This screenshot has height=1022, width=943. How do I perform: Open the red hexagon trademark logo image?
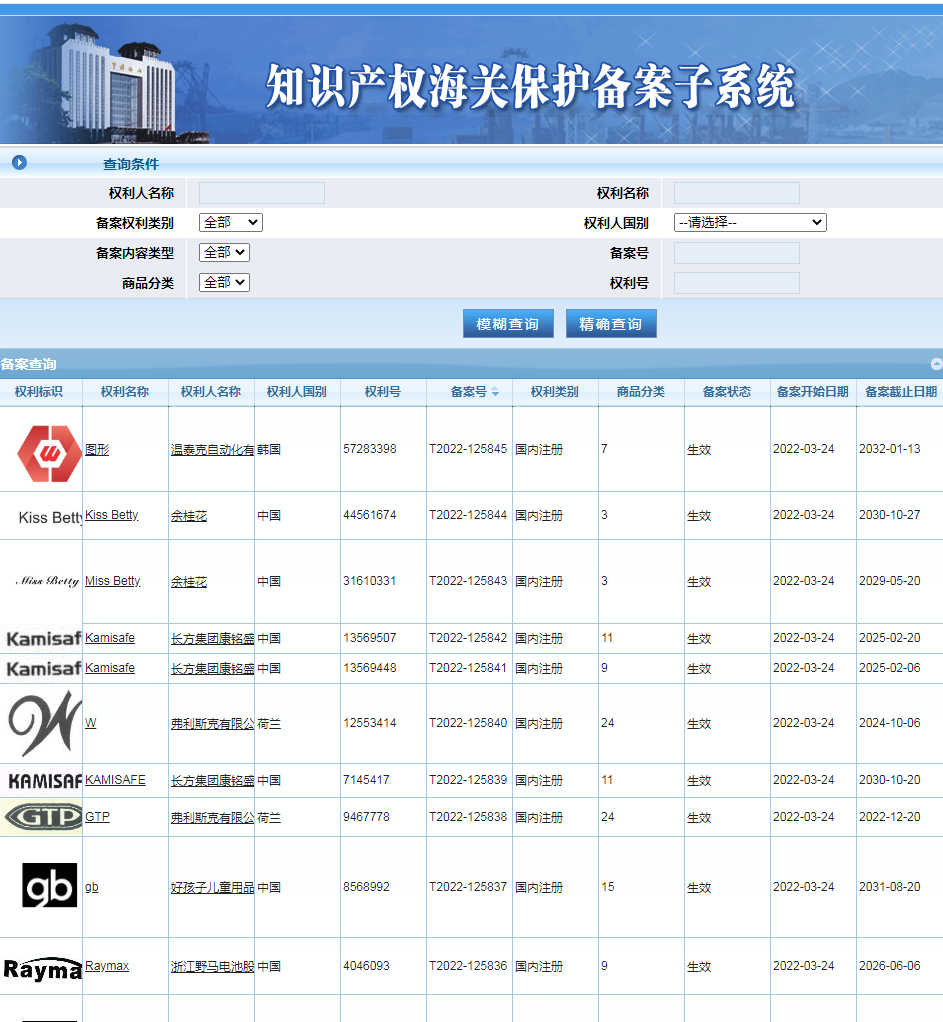coord(49,453)
